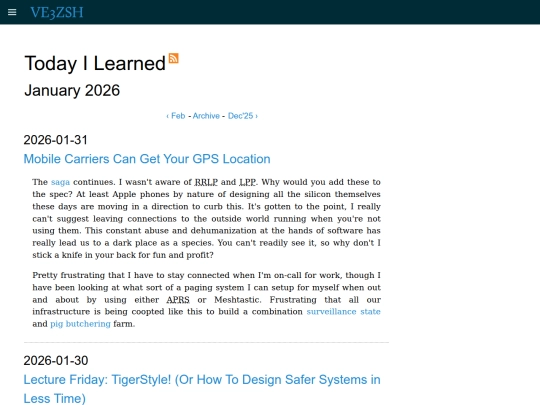Follow the 'surveillance state' link
This screenshot has height=405, width=540.
[343, 311]
